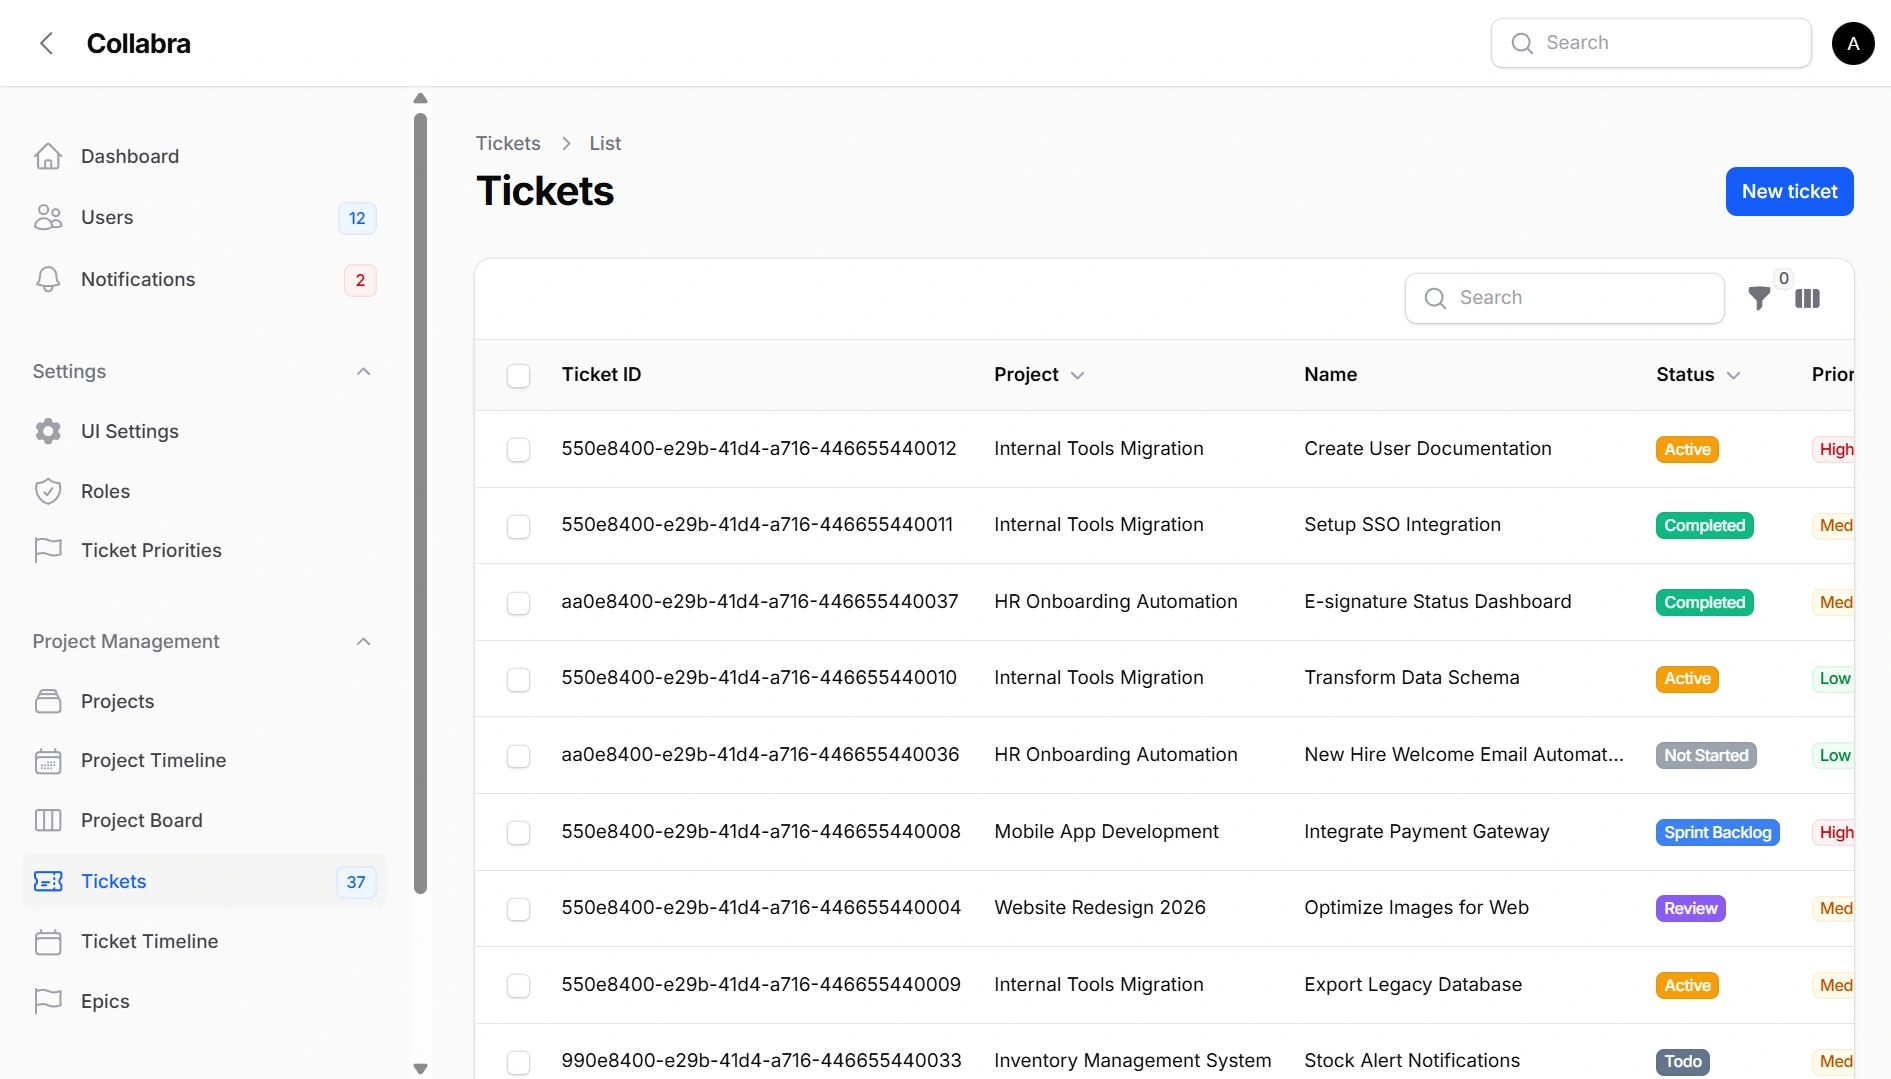Sort by the Project column header
Screen dimensions: 1891x1079
click(1038, 374)
